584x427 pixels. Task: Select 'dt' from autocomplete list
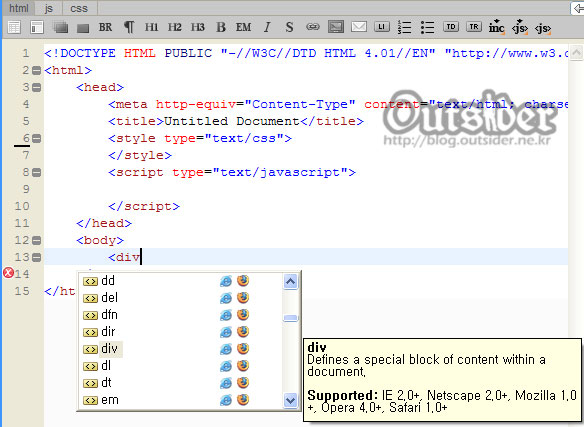(180, 383)
